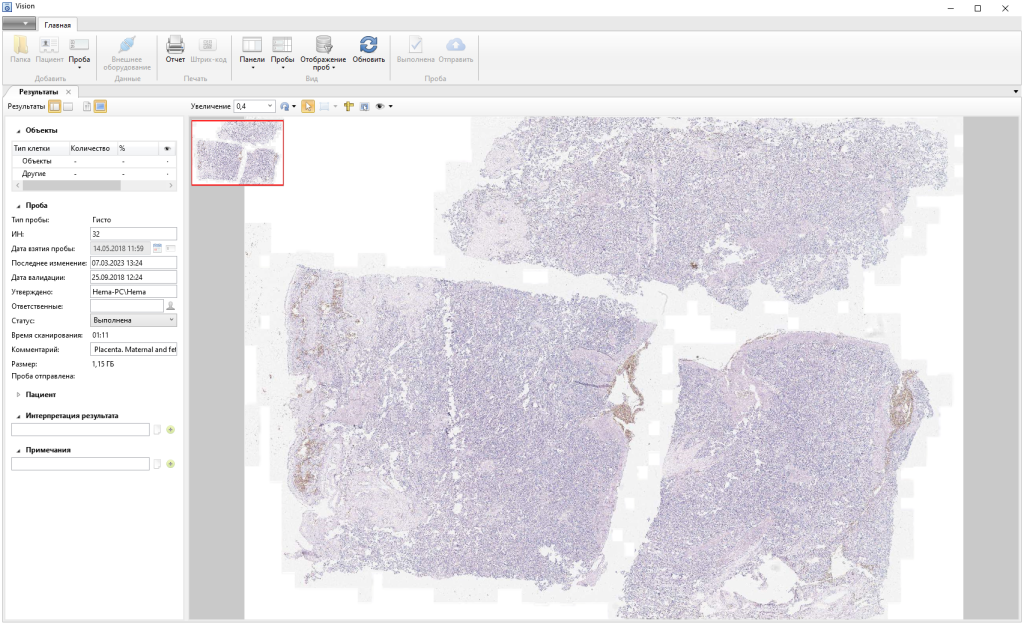This screenshot has width=1024, height=623.
Task: Toggle the eye visibility dropdown in viewer toolbar
Action: click(382, 106)
